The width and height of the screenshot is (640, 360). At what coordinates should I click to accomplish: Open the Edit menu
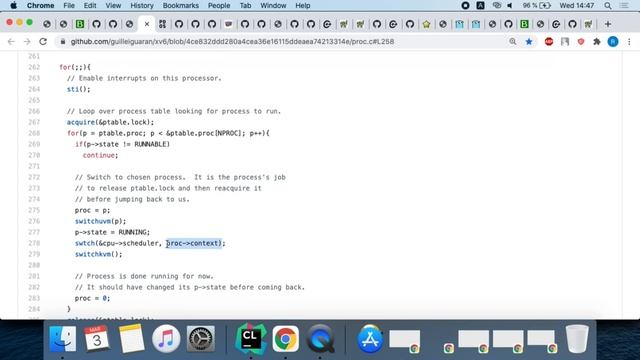[90, 6]
